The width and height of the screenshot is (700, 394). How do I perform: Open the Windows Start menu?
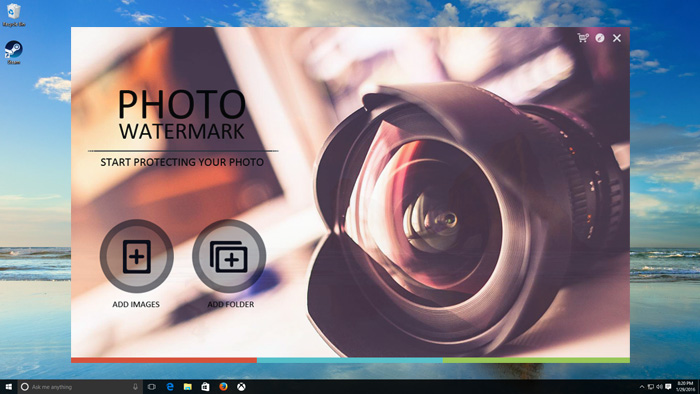[8, 387]
